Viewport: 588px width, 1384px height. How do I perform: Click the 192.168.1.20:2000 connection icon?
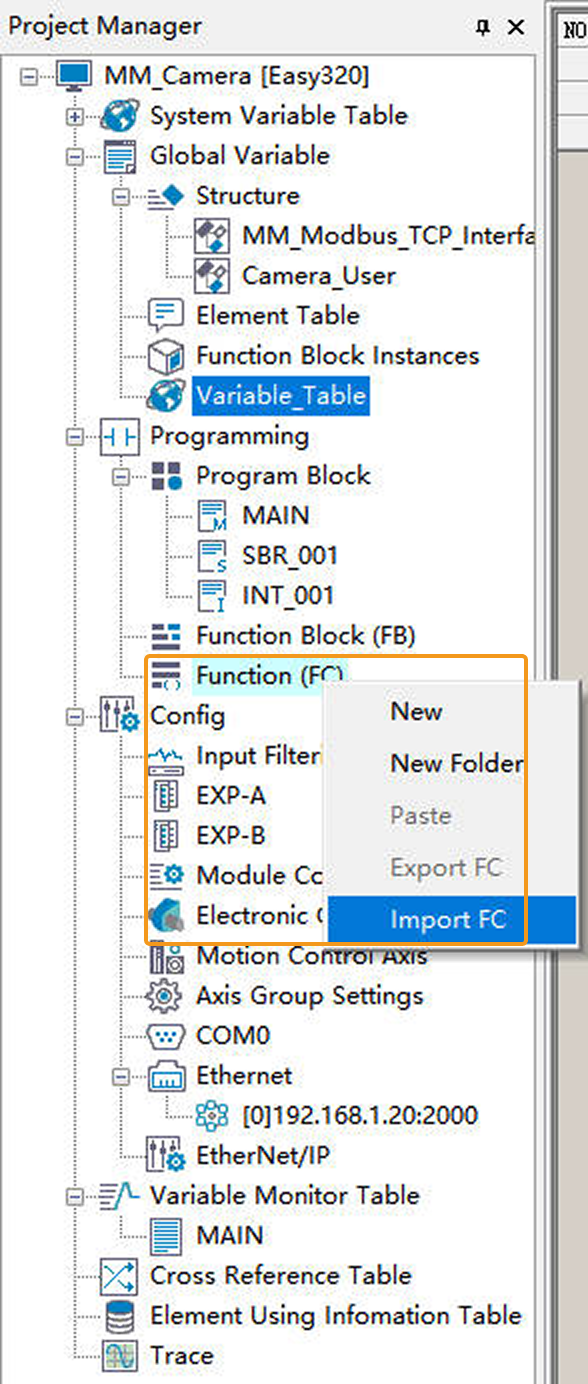(x=212, y=1116)
